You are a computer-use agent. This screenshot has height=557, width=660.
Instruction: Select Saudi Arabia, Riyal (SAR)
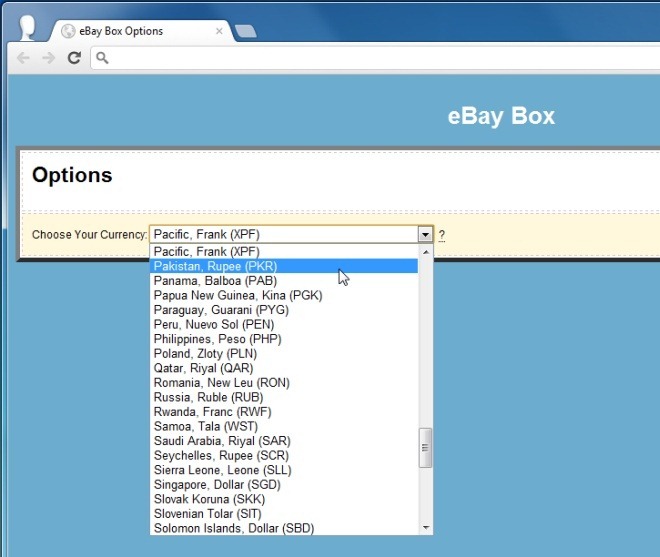point(284,441)
